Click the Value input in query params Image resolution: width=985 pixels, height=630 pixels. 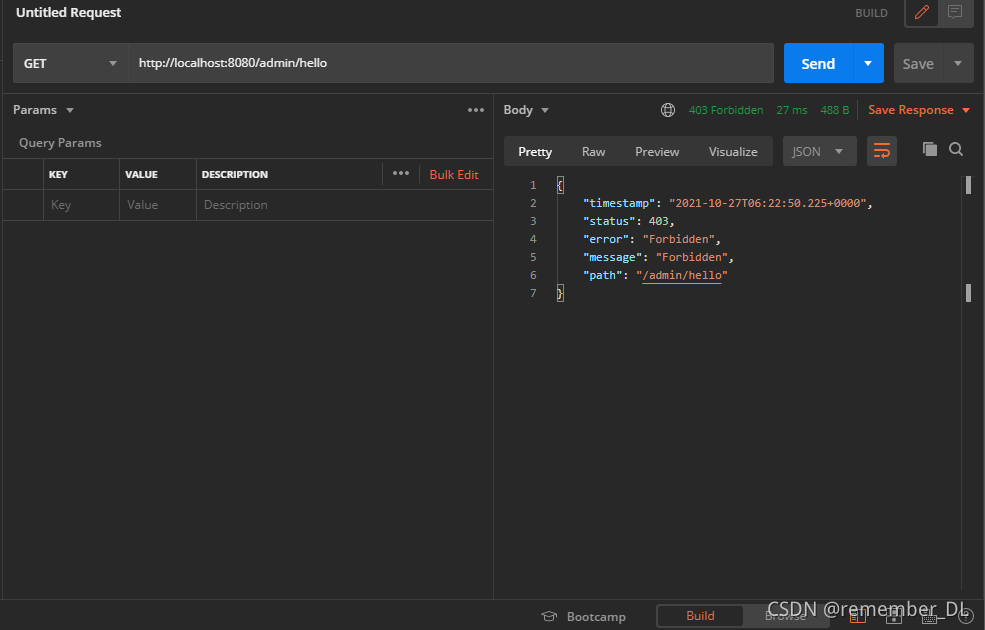[158, 205]
